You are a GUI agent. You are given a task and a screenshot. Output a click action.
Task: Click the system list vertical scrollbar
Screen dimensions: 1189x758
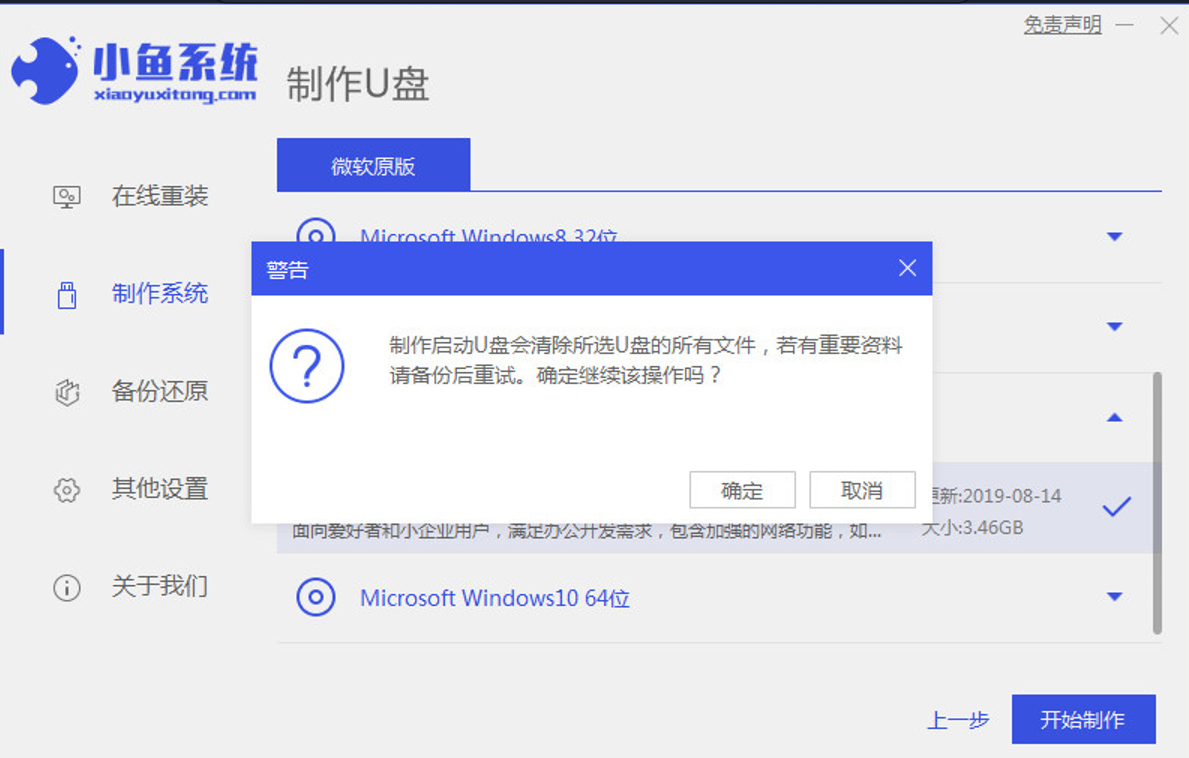point(1157,500)
